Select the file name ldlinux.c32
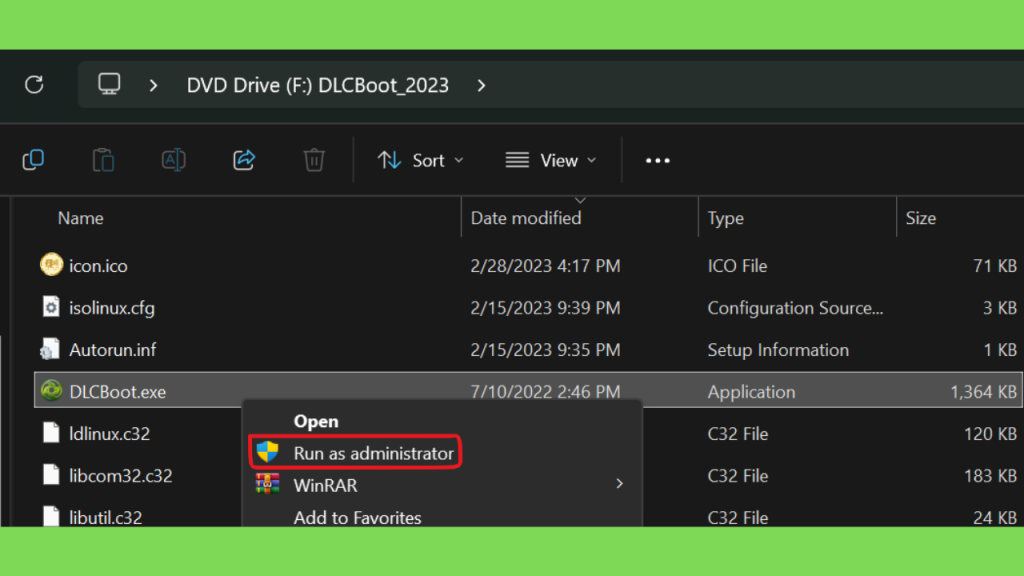1024x576 pixels. click(x=110, y=434)
